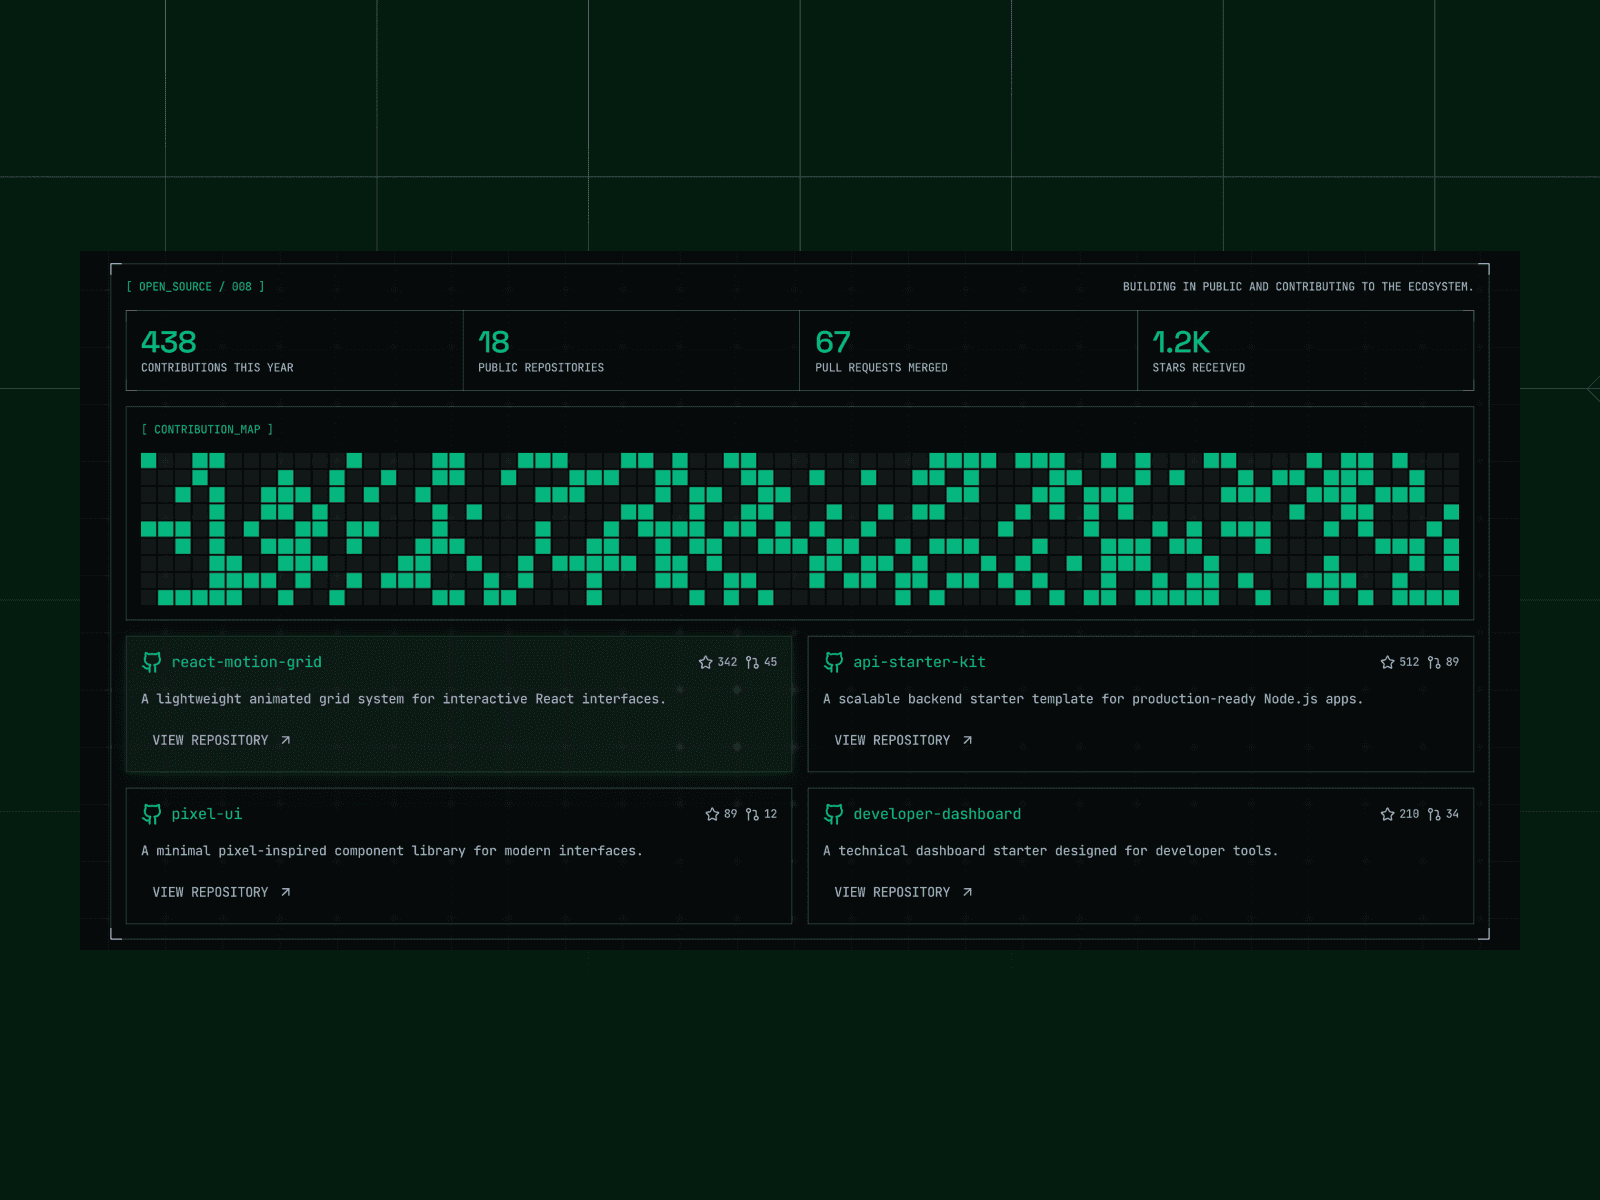Click the pull request icon on developer-dashboard card
This screenshot has width=1600, height=1200.
1434,814
